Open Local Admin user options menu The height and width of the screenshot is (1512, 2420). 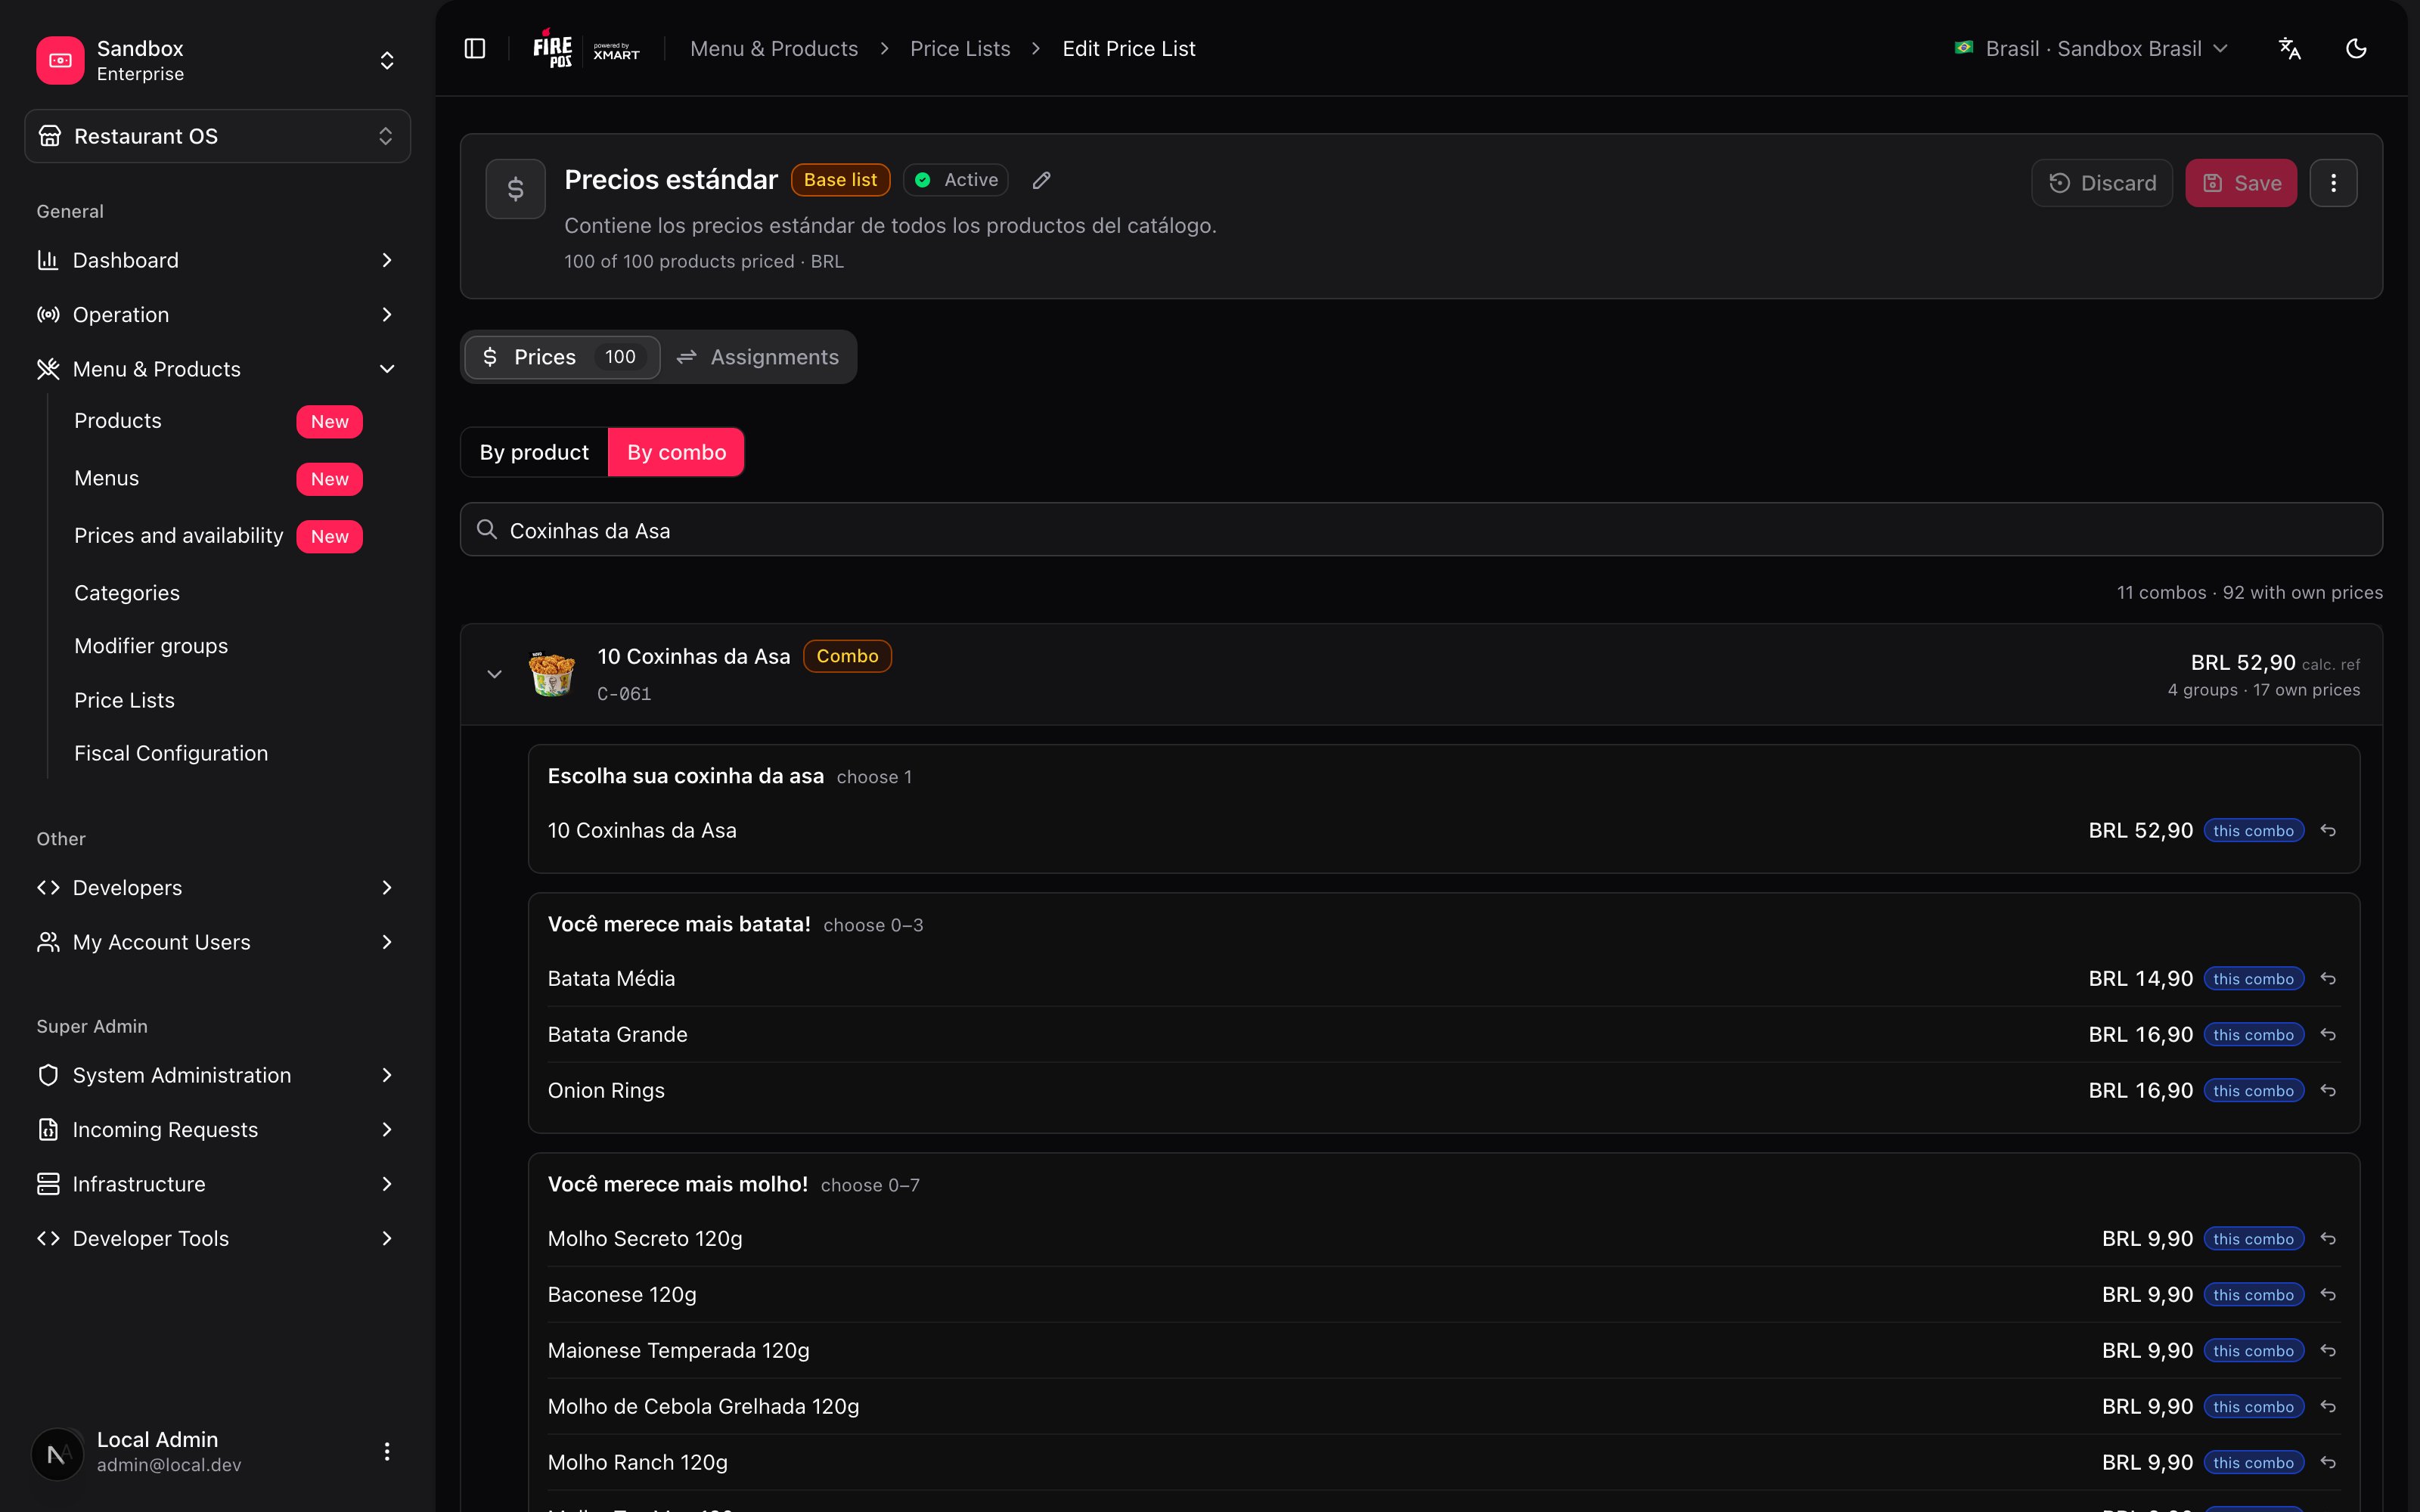387,1452
